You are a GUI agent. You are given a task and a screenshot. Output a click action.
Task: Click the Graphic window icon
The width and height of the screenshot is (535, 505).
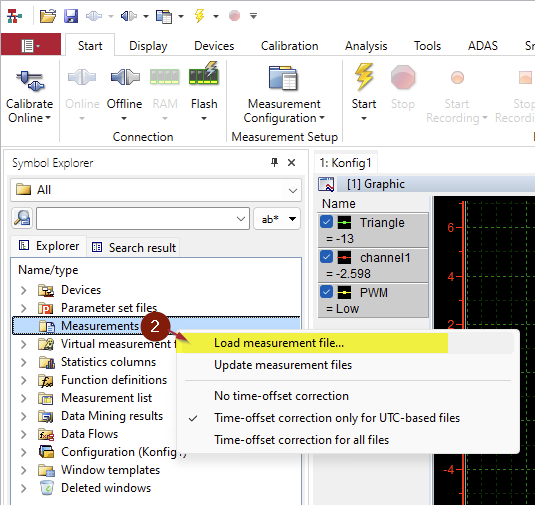pos(326,184)
